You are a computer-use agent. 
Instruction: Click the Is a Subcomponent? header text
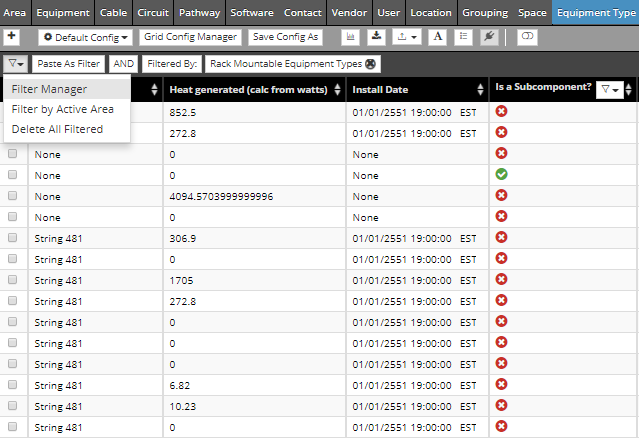(x=543, y=87)
